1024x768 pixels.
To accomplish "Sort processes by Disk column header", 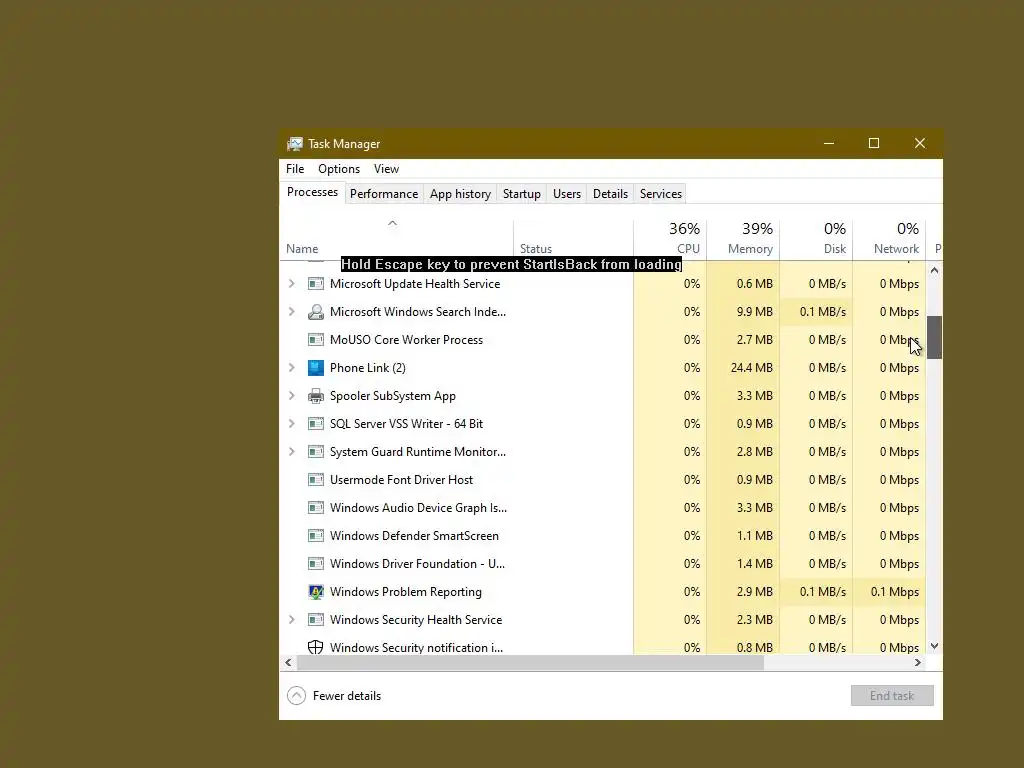I will point(816,239).
